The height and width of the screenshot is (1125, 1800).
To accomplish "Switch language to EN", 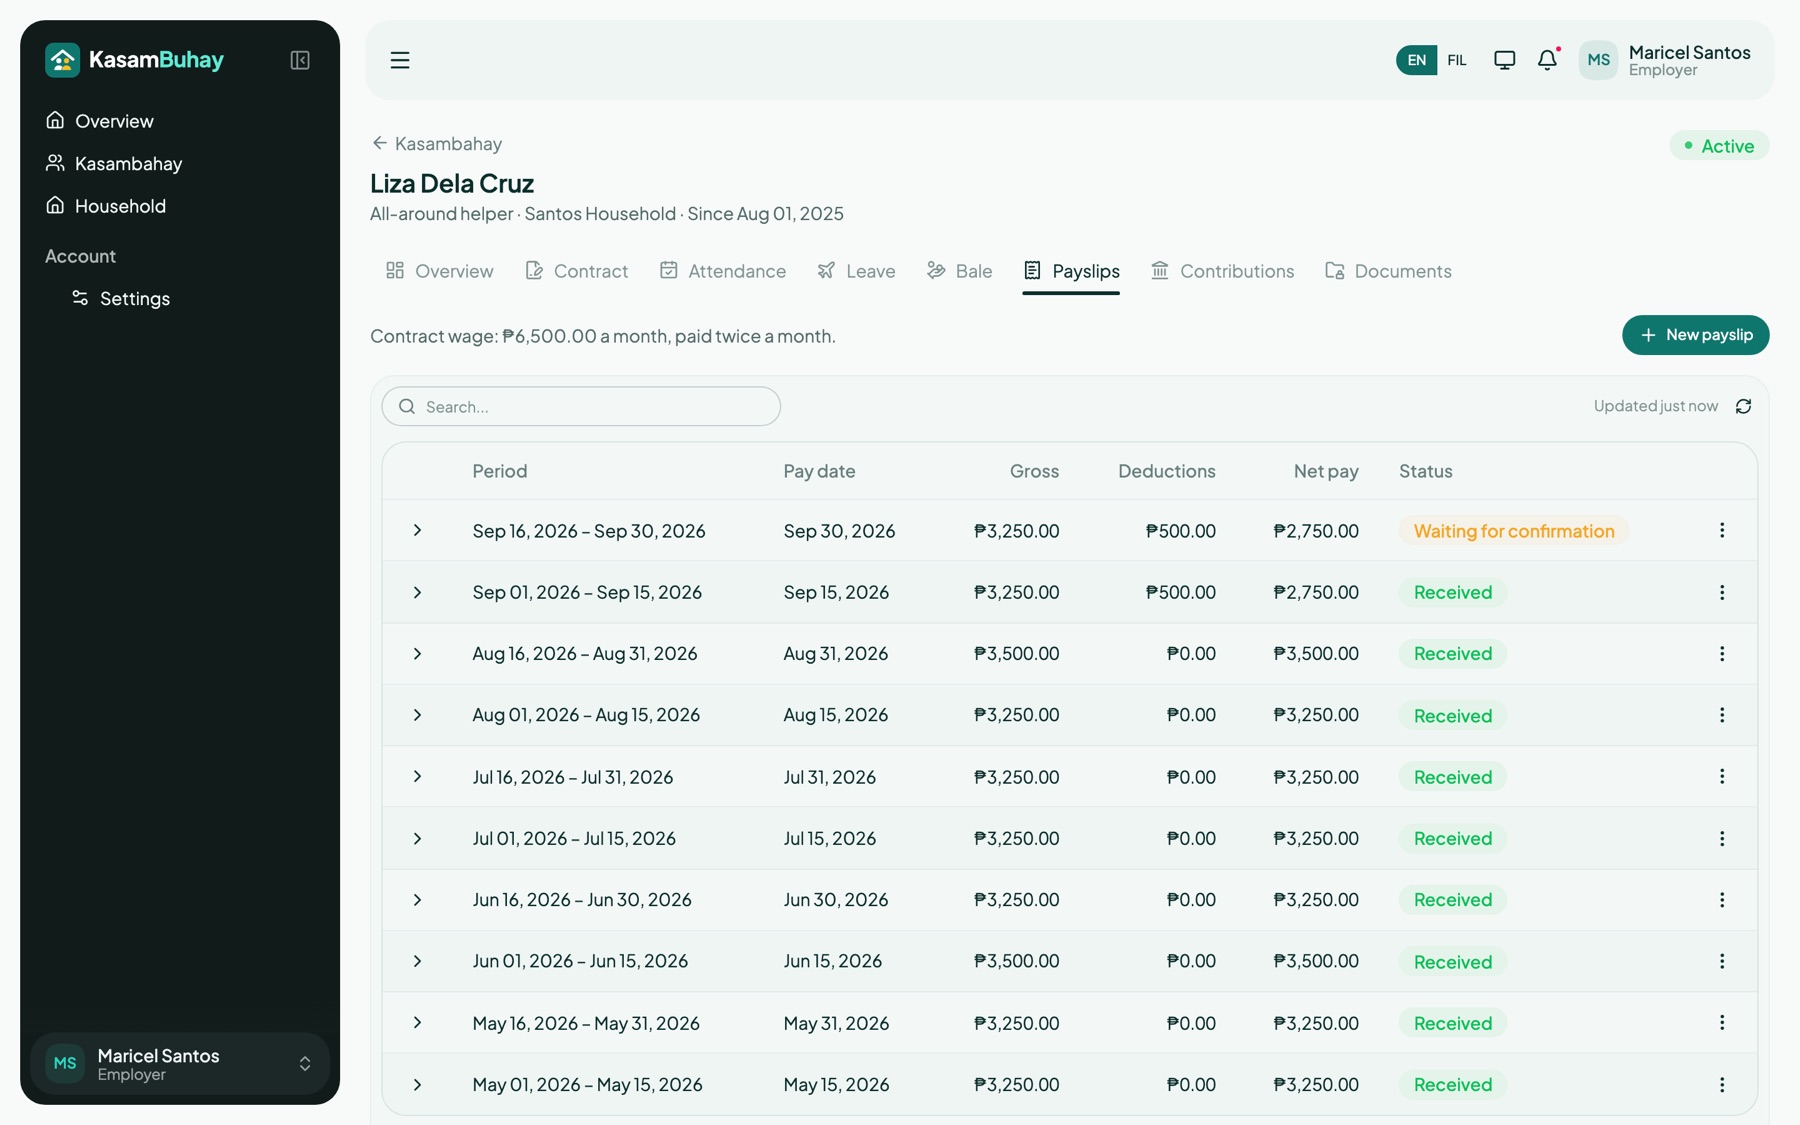I will pyautogui.click(x=1416, y=60).
